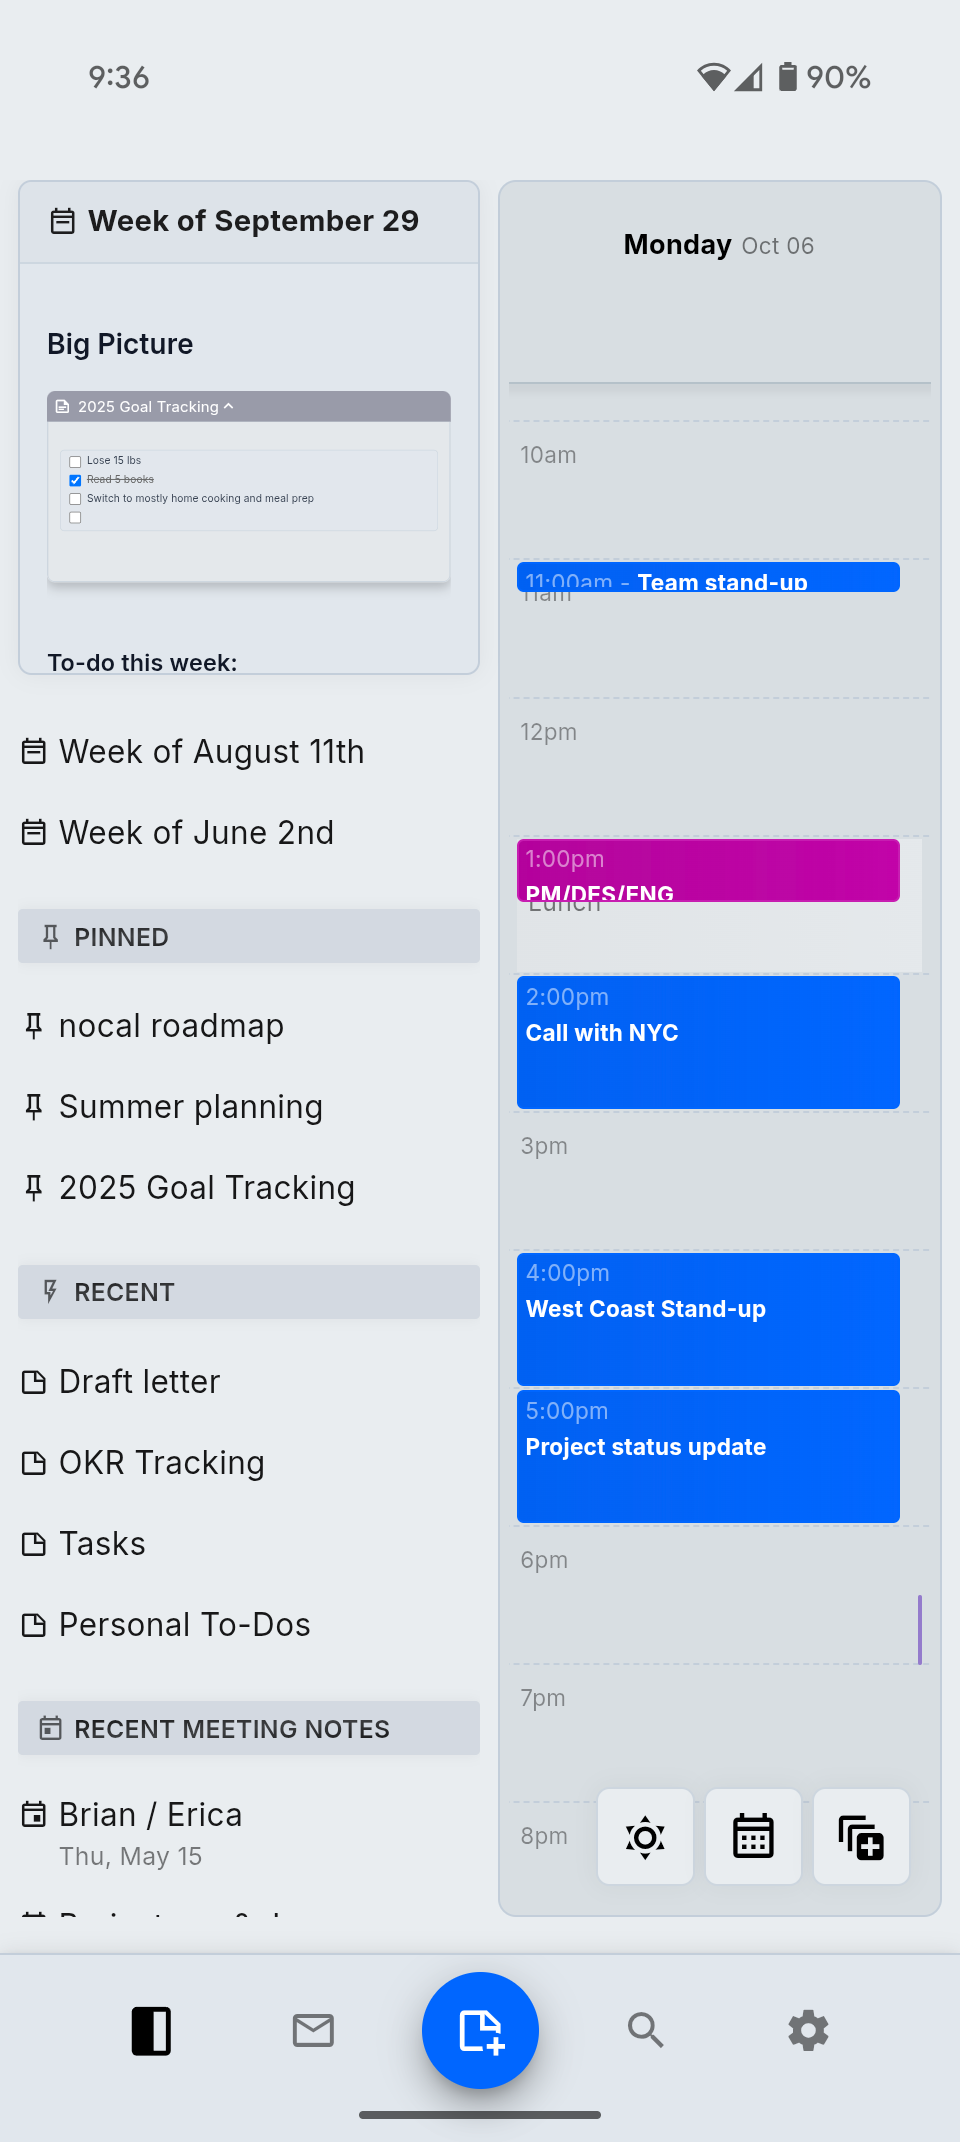This screenshot has height=2142, width=960.
Task: Uncheck the "Read 5 books" checkbox
Action: pos(75,480)
